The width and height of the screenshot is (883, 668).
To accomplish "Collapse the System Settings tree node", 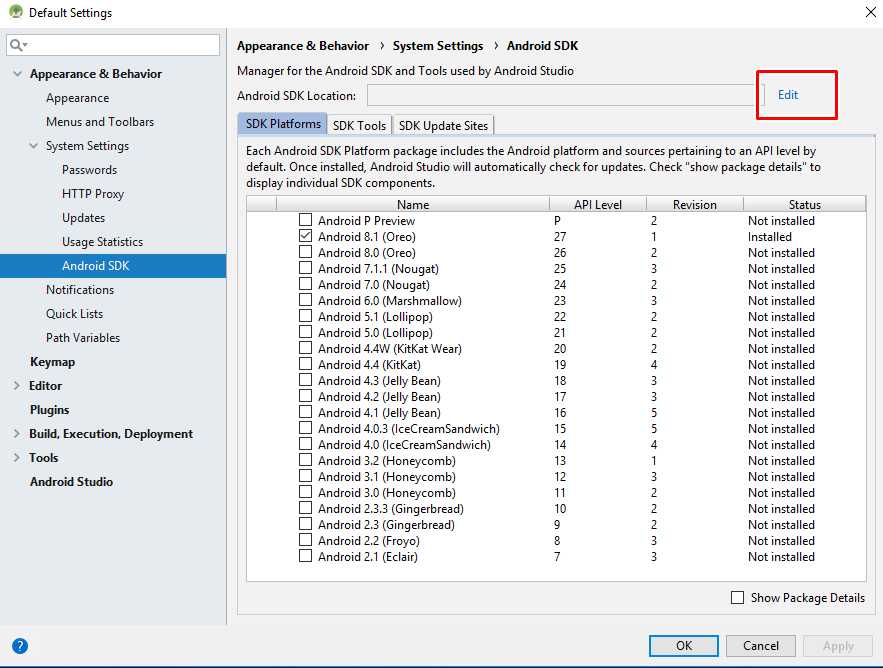I will click(32, 146).
